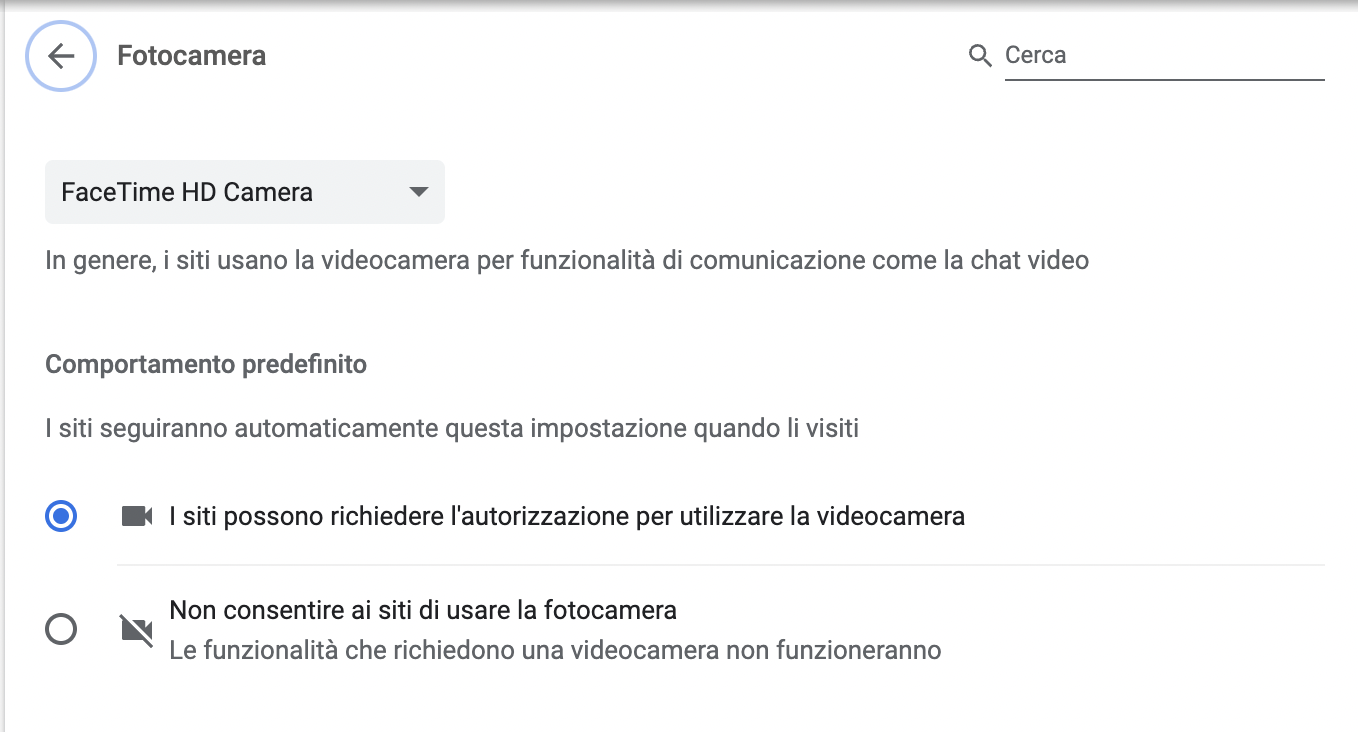
Task: Go back using the left arrow button
Action: [61, 56]
